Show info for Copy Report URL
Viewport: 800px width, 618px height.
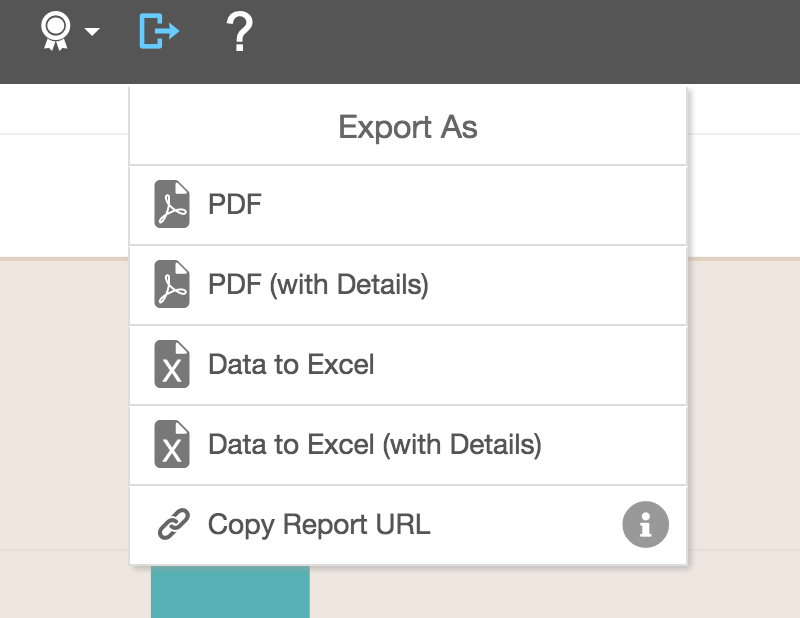click(645, 524)
